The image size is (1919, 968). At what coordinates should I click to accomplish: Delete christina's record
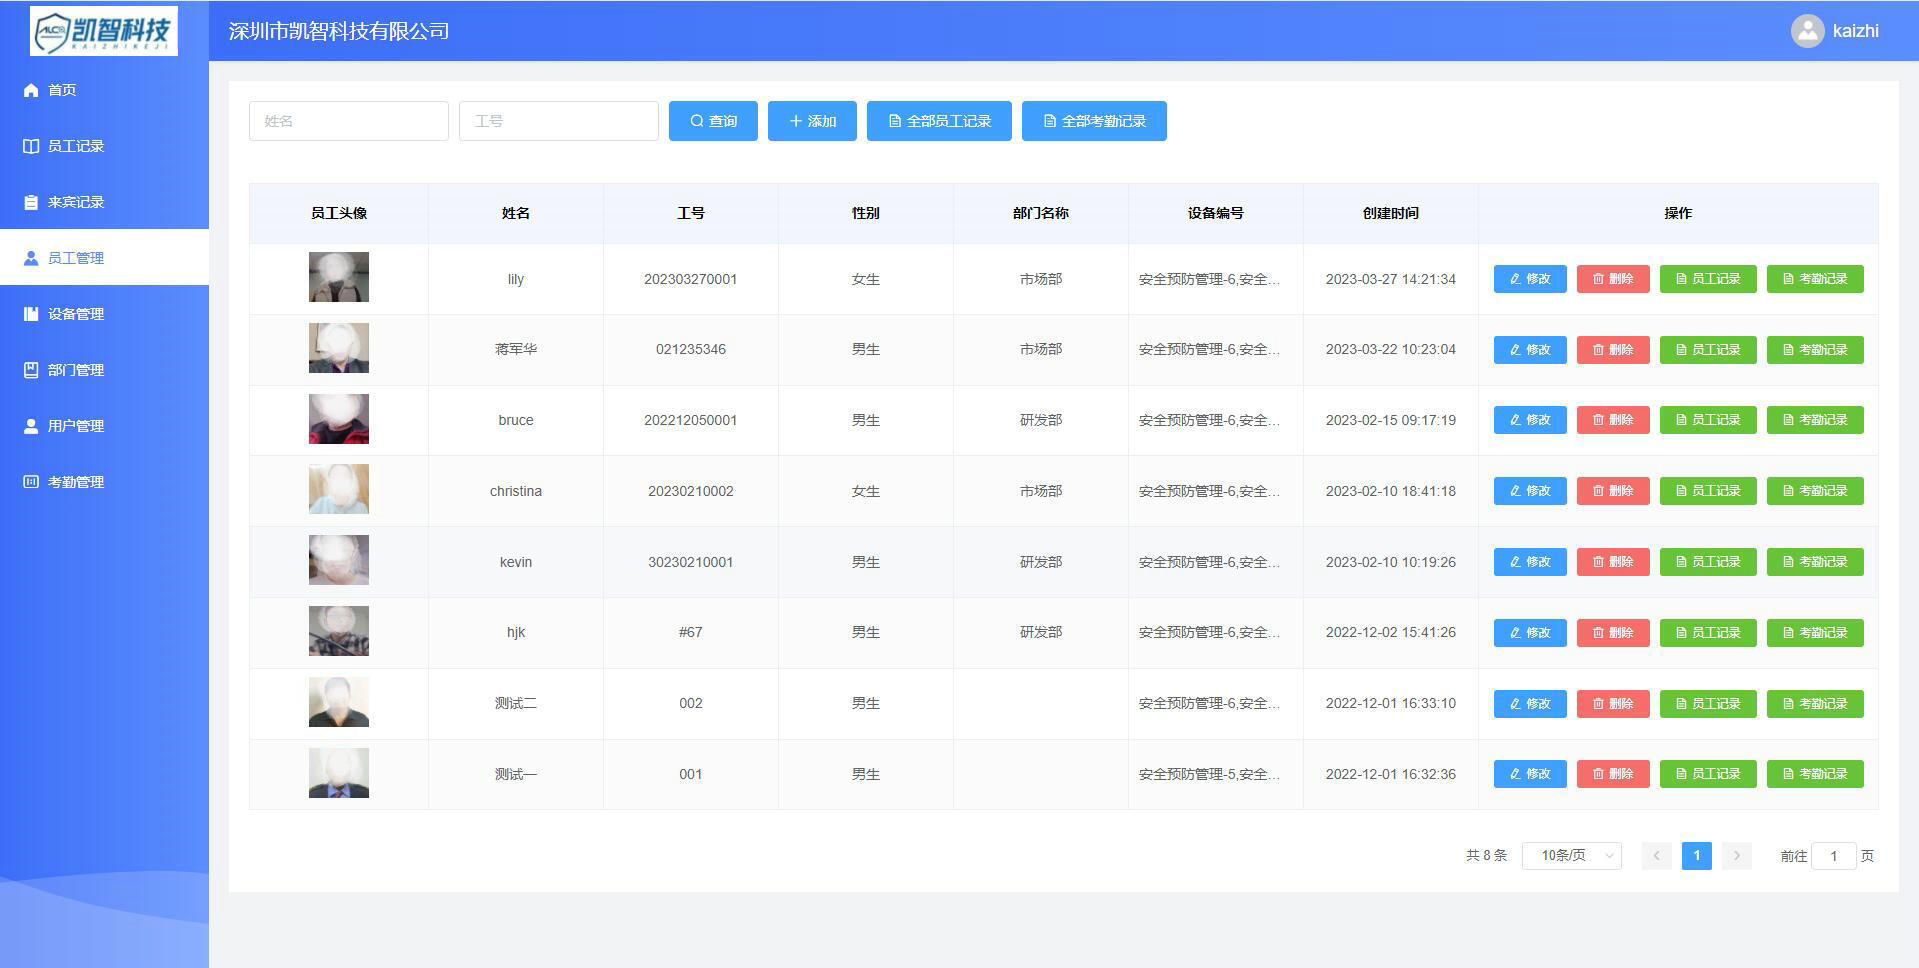pyautogui.click(x=1613, y=491)
